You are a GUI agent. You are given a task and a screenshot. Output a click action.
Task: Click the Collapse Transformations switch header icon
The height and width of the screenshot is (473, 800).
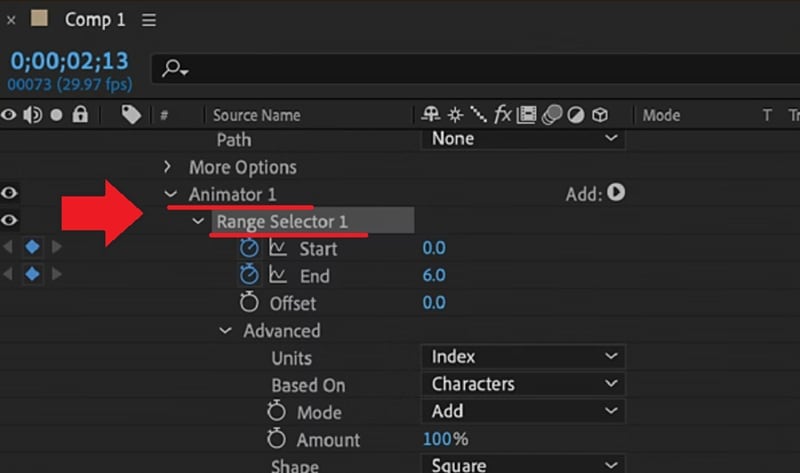click(x=455, y=115)
